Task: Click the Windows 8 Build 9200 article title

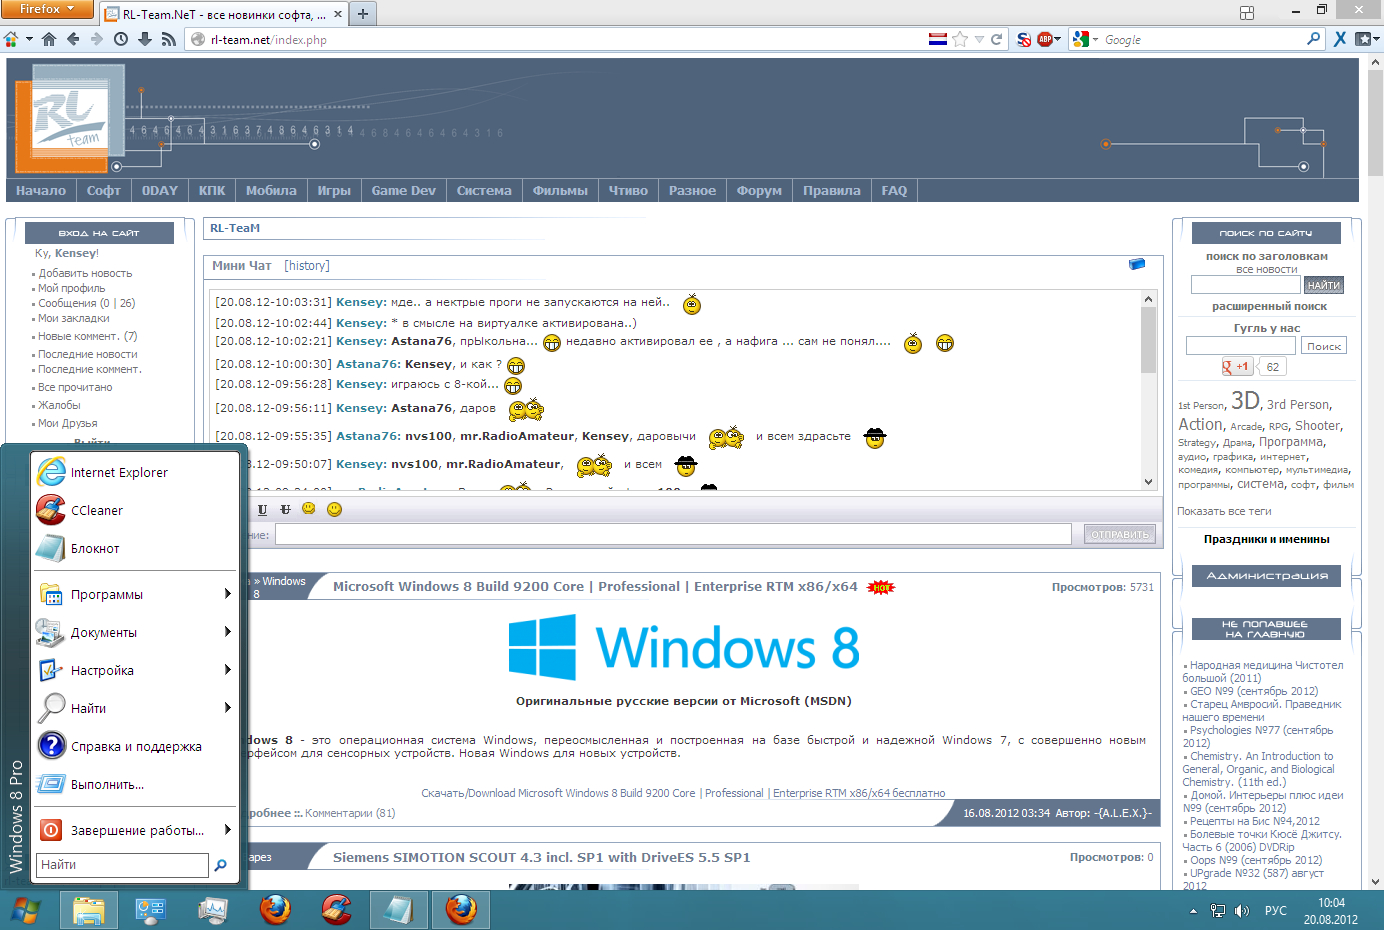Action: tap(595, 587)
